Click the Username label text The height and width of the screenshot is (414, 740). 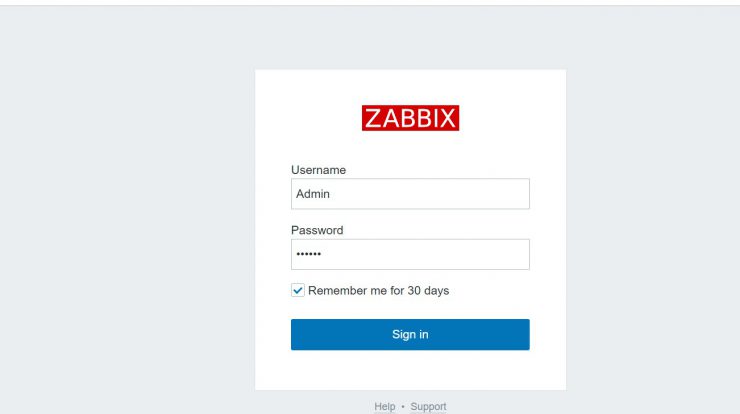click(x=318, y=170)
